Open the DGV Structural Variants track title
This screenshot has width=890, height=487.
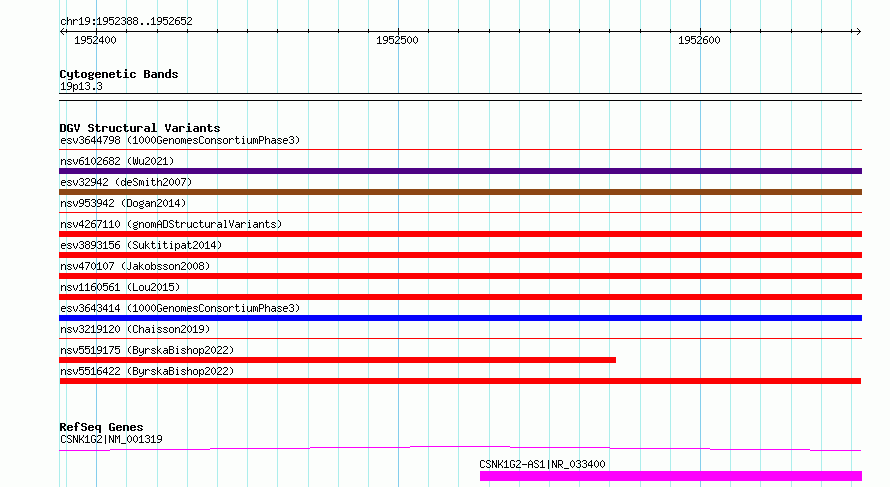tap(140, 128)
